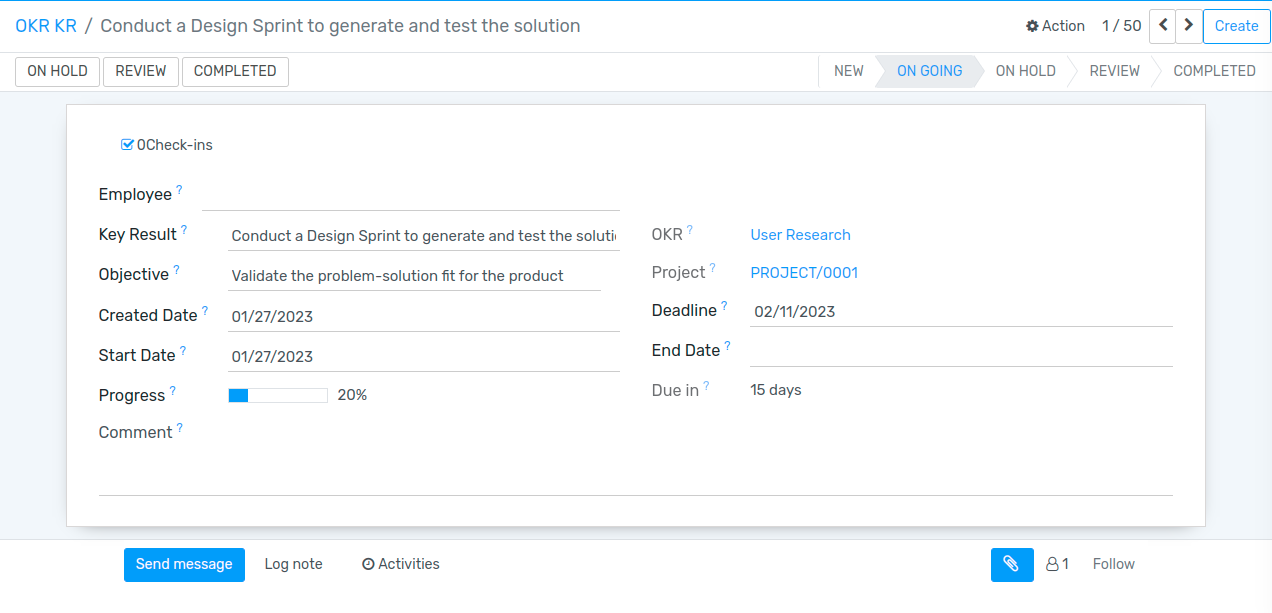Switch status to REVIEW in status bar
Image resolution: width=1272 pixels, height=613 pixels.
click(x=1114, y=71)
